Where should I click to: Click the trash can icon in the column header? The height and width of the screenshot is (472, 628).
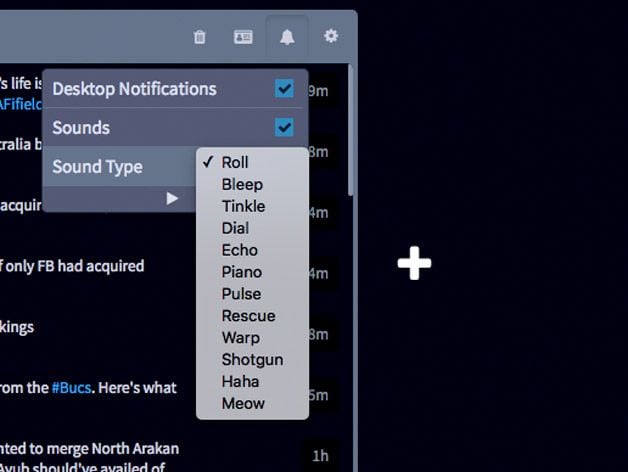pyautogui.click(x=199, y=37)
